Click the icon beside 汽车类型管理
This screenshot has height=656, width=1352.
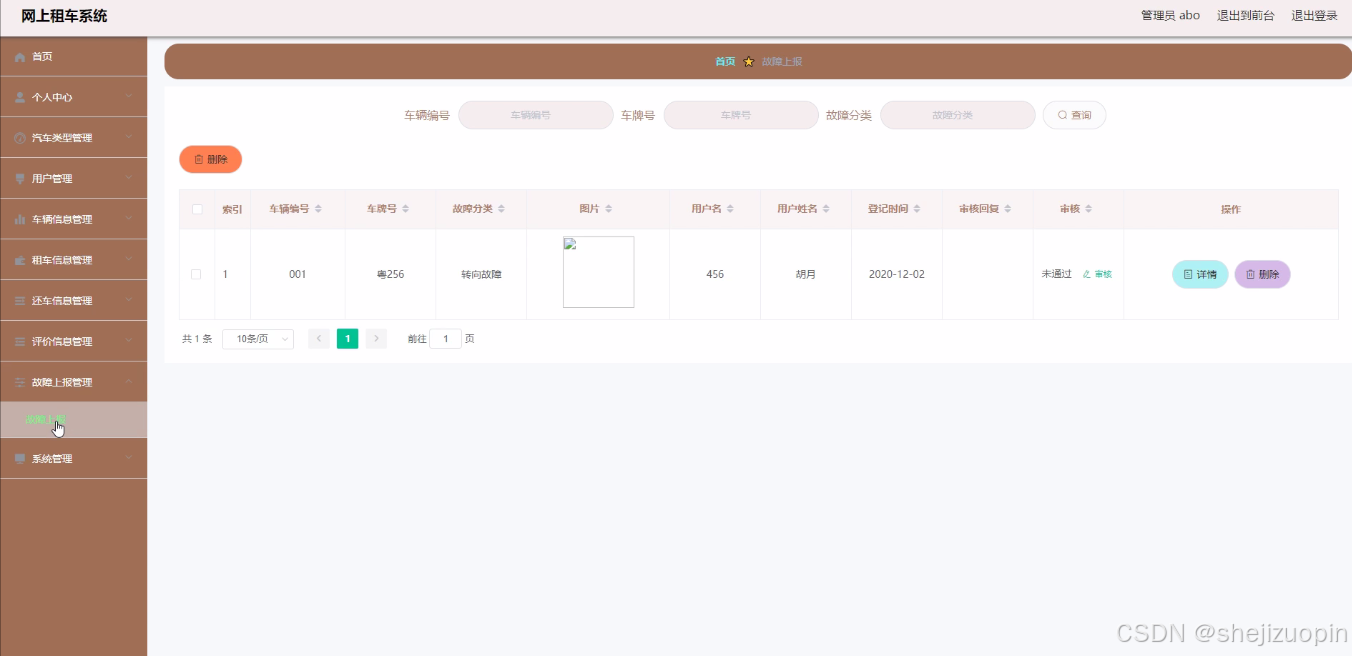(x=20, y=138)
